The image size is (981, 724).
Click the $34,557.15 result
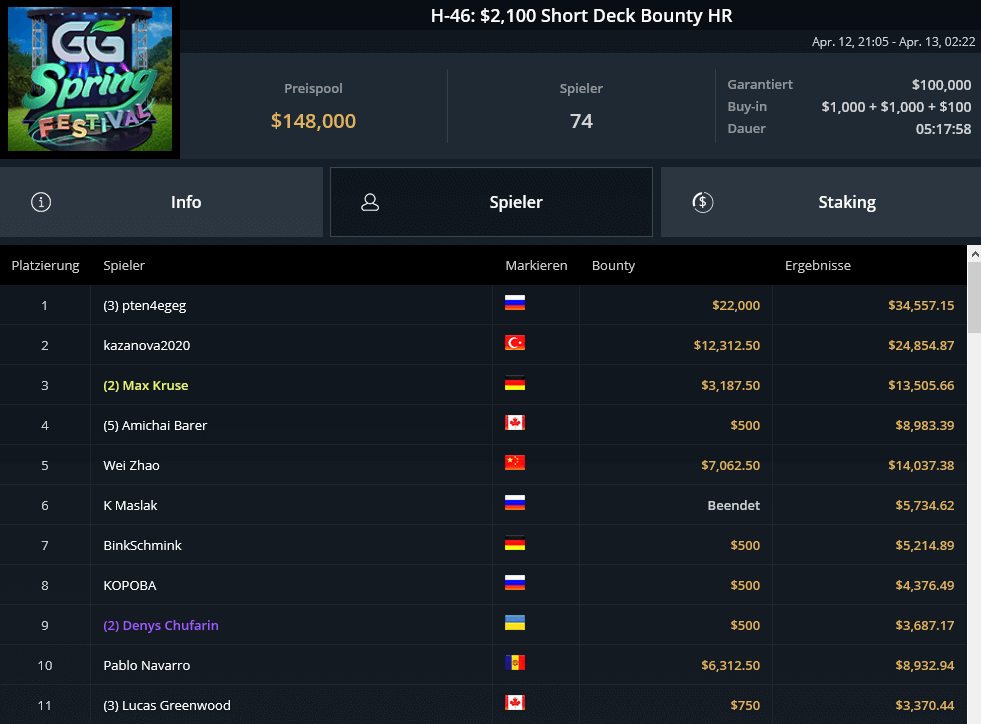(x=921, y=305)
